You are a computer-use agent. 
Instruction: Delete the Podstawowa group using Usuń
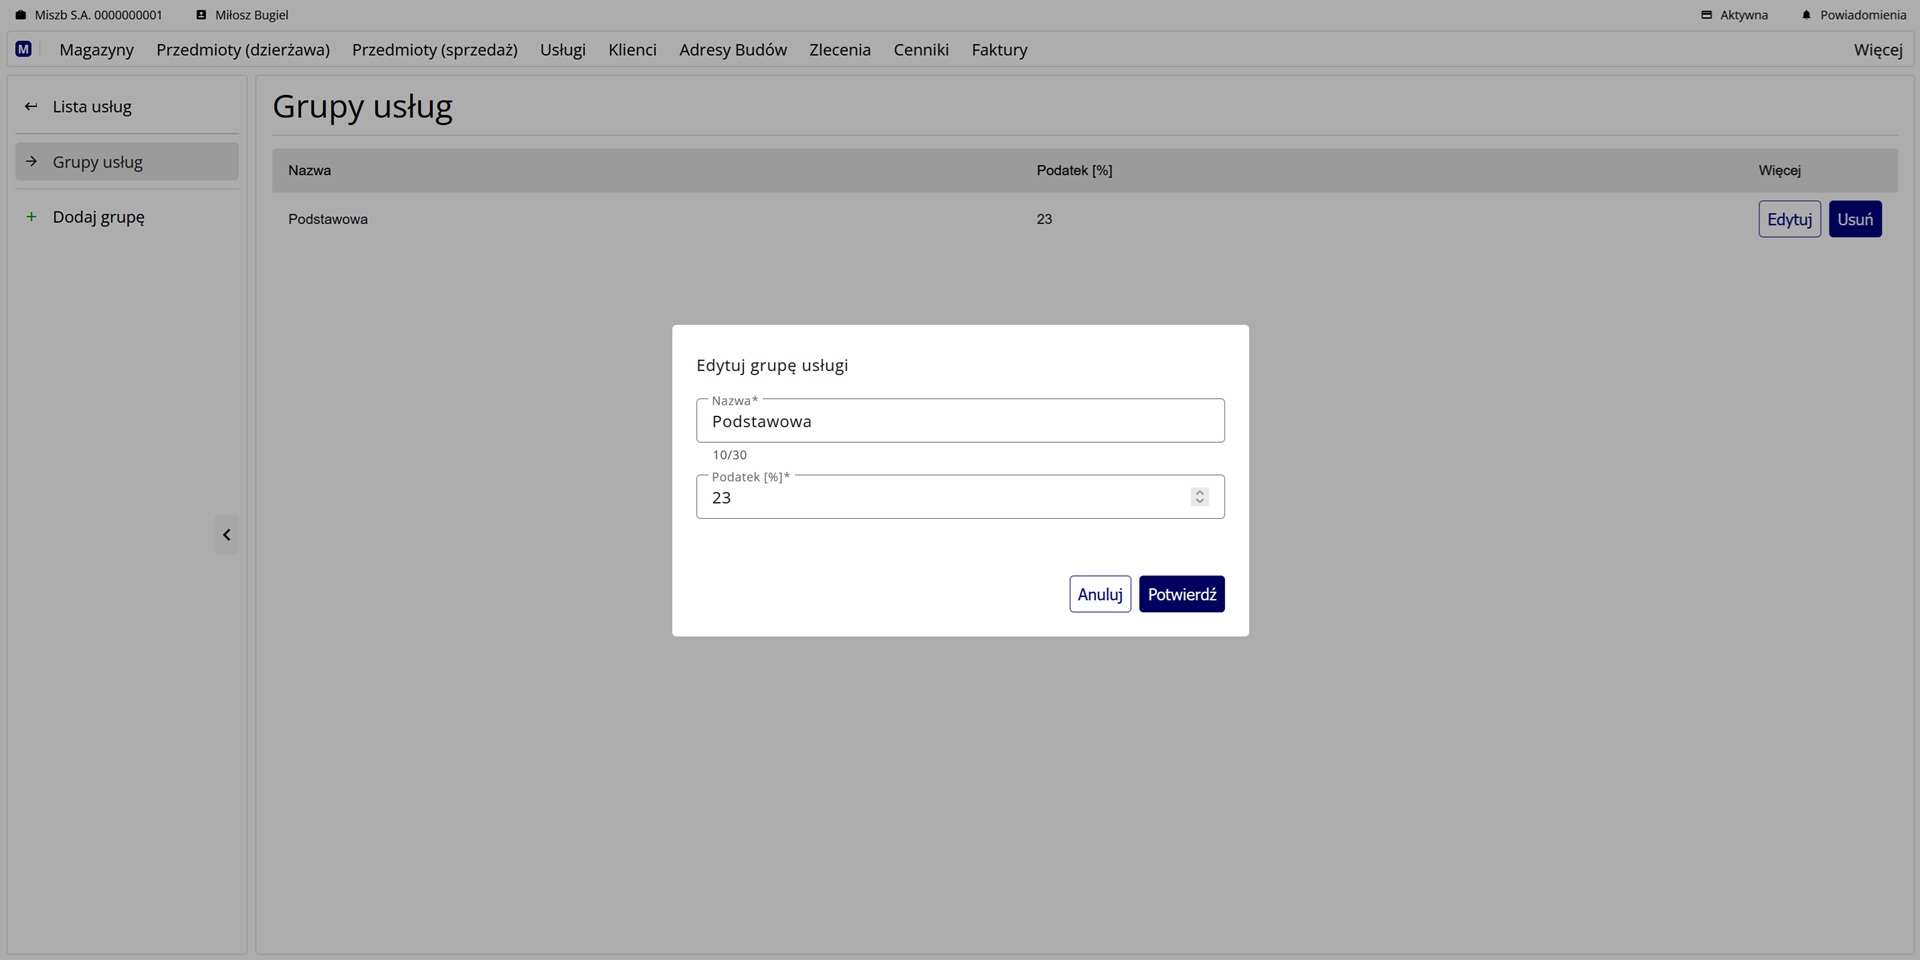pos(1854,219)
